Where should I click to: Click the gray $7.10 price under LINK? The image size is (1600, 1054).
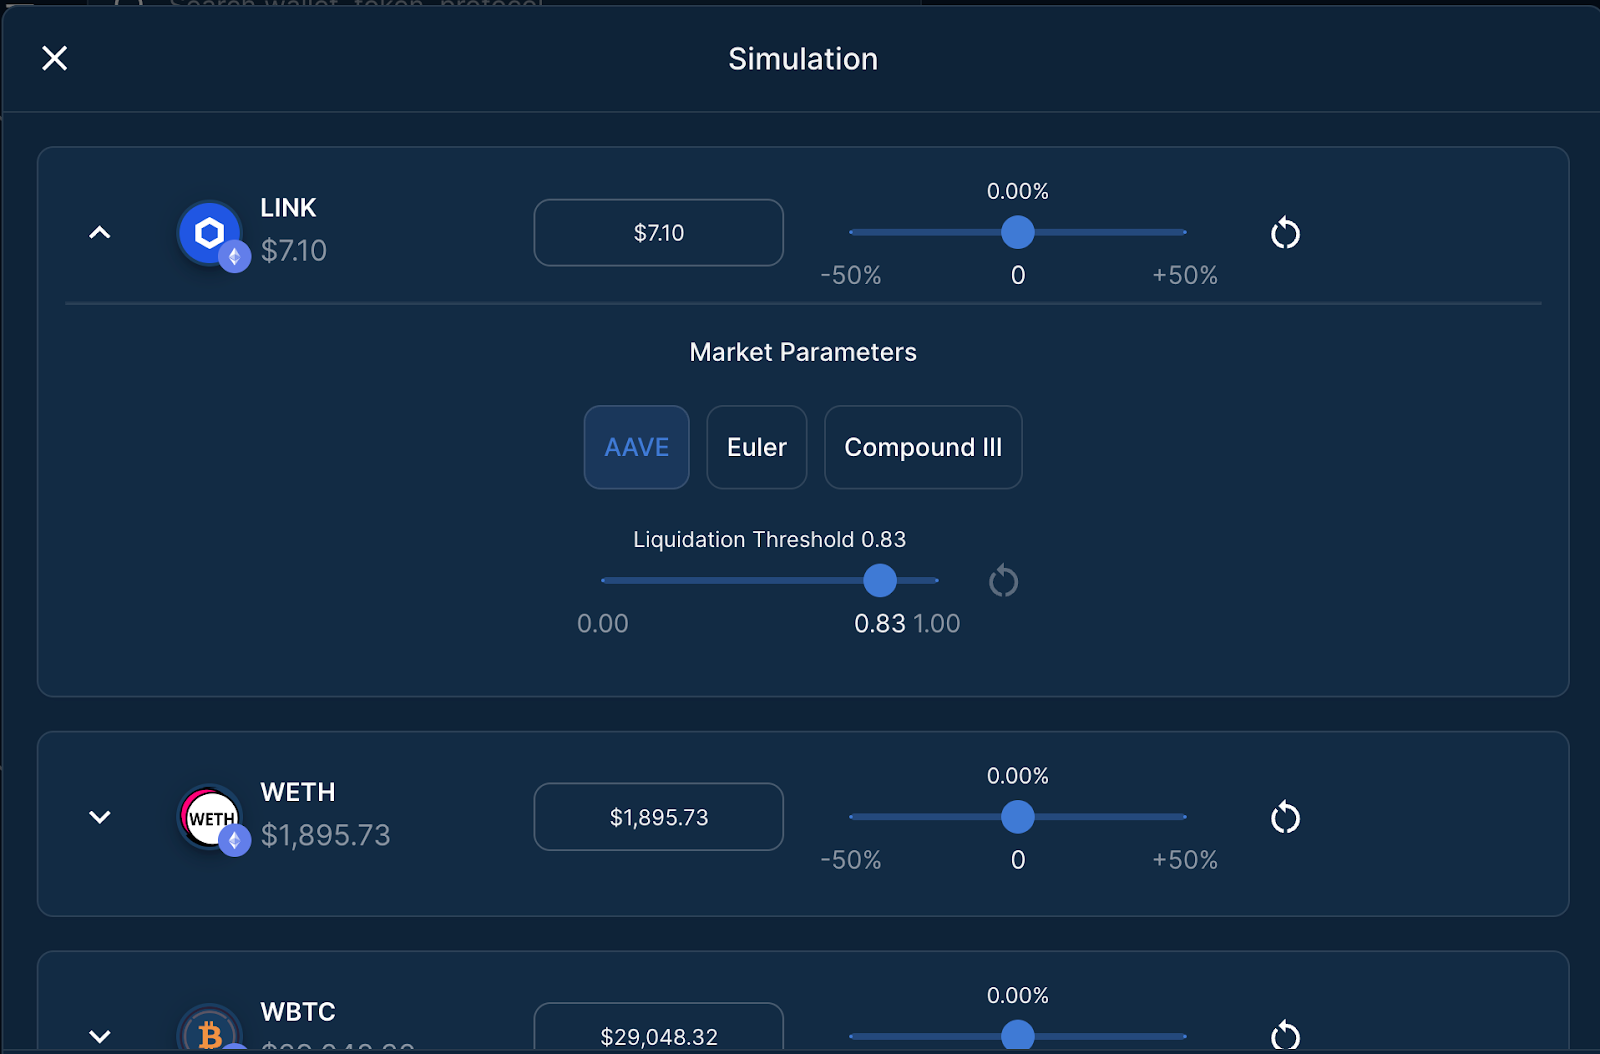click(294, 250)
